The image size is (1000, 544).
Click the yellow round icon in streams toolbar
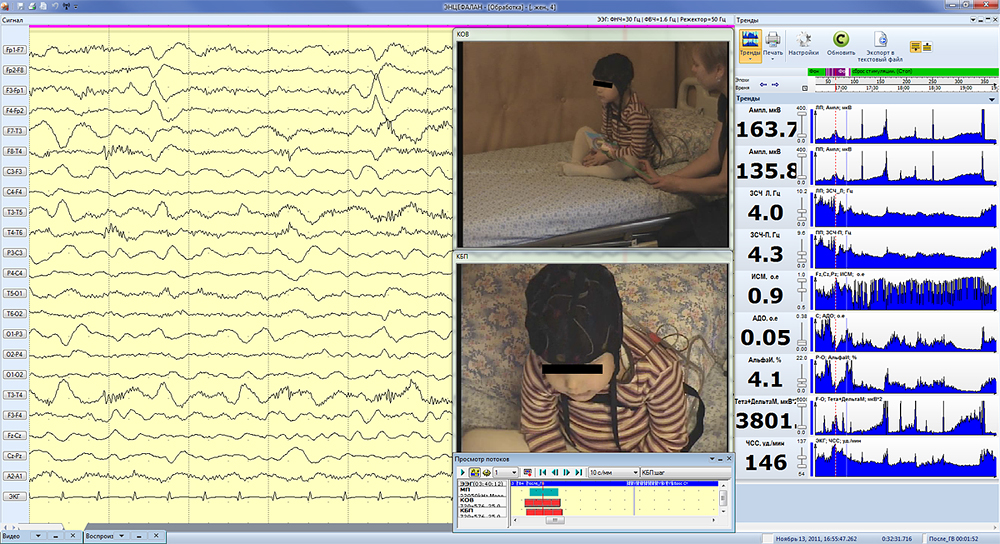[487, 473]
